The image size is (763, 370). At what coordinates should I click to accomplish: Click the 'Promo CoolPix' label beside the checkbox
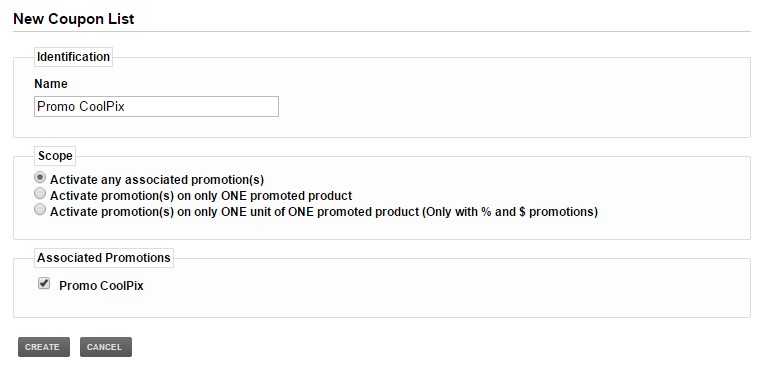click(x=101, y=286)
